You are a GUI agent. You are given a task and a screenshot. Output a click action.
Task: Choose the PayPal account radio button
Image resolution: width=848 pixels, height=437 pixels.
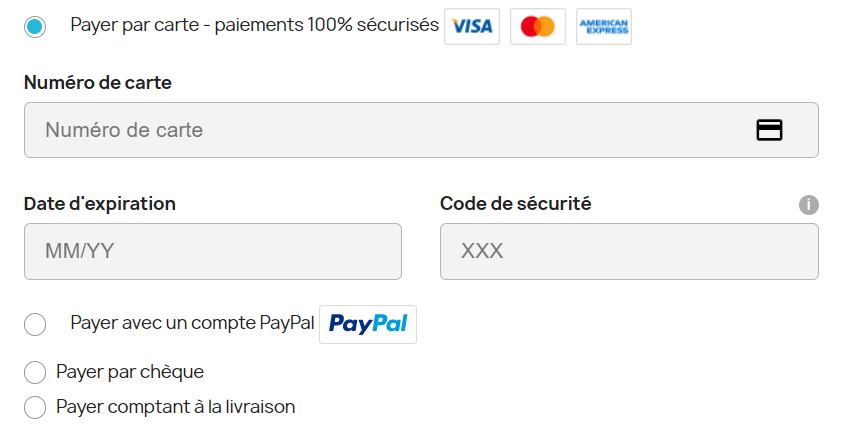pos(35,325)
